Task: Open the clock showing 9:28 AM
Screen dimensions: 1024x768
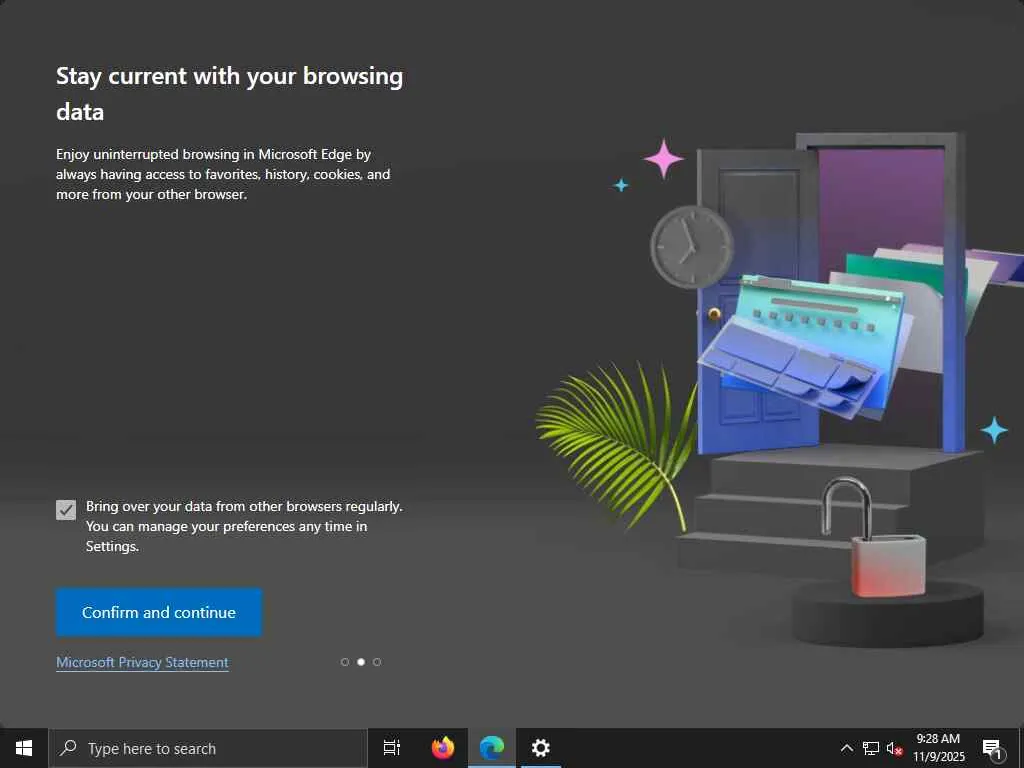Action: (x=938, y=748)
